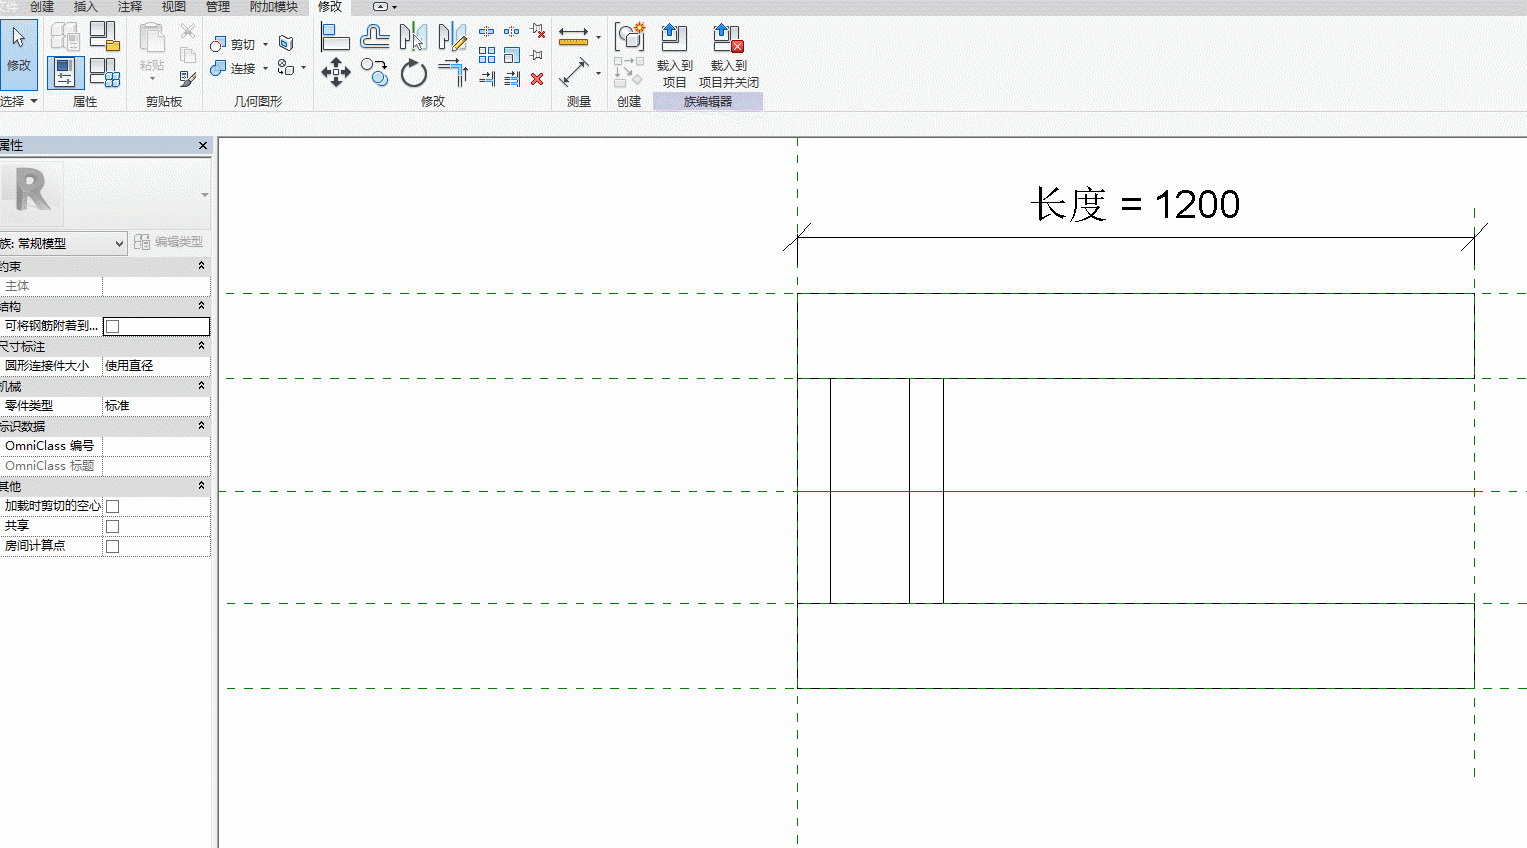Open the 创建 ribbon tab

[x=42, y=7]
